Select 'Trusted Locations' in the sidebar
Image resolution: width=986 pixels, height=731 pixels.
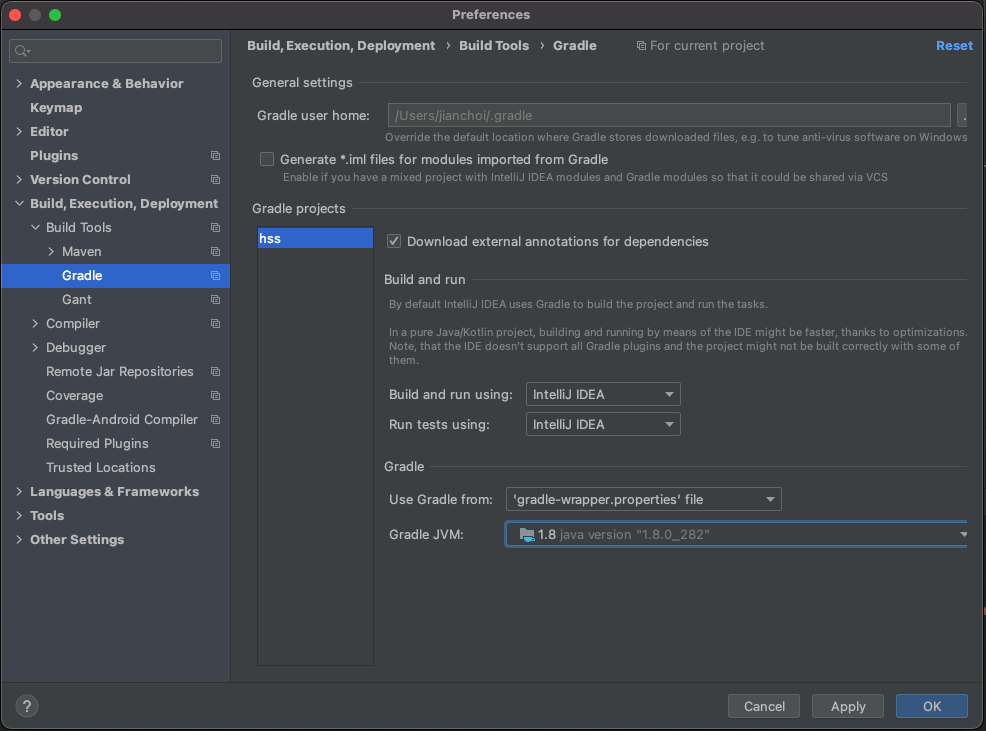(100, 467)
